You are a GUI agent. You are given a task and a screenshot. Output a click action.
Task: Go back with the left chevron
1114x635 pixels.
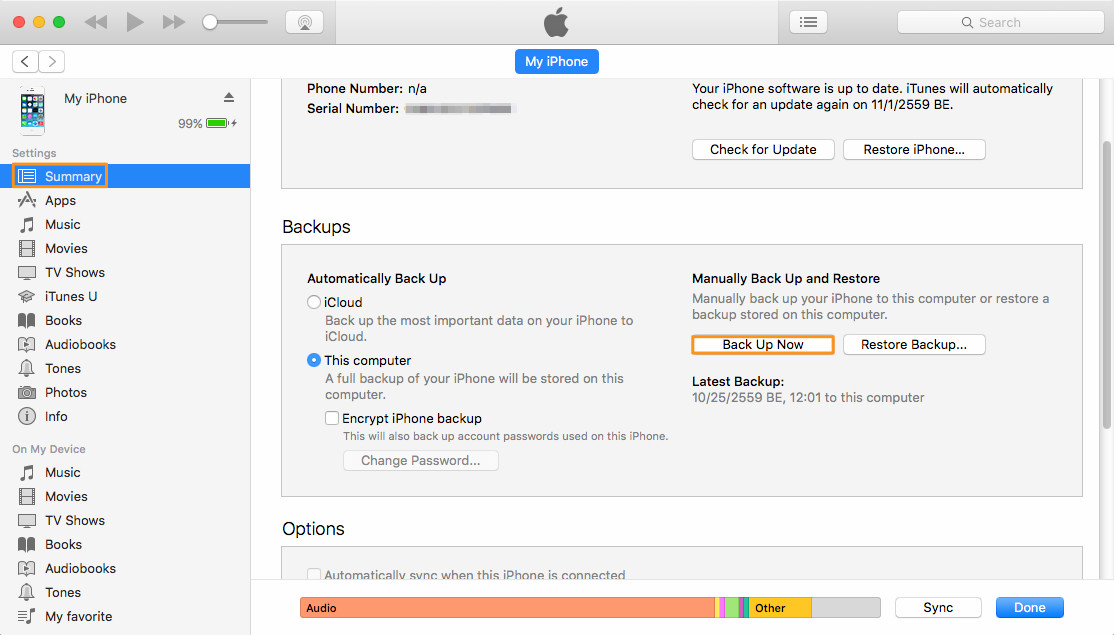pyautogui.click(x=25, y=62)
